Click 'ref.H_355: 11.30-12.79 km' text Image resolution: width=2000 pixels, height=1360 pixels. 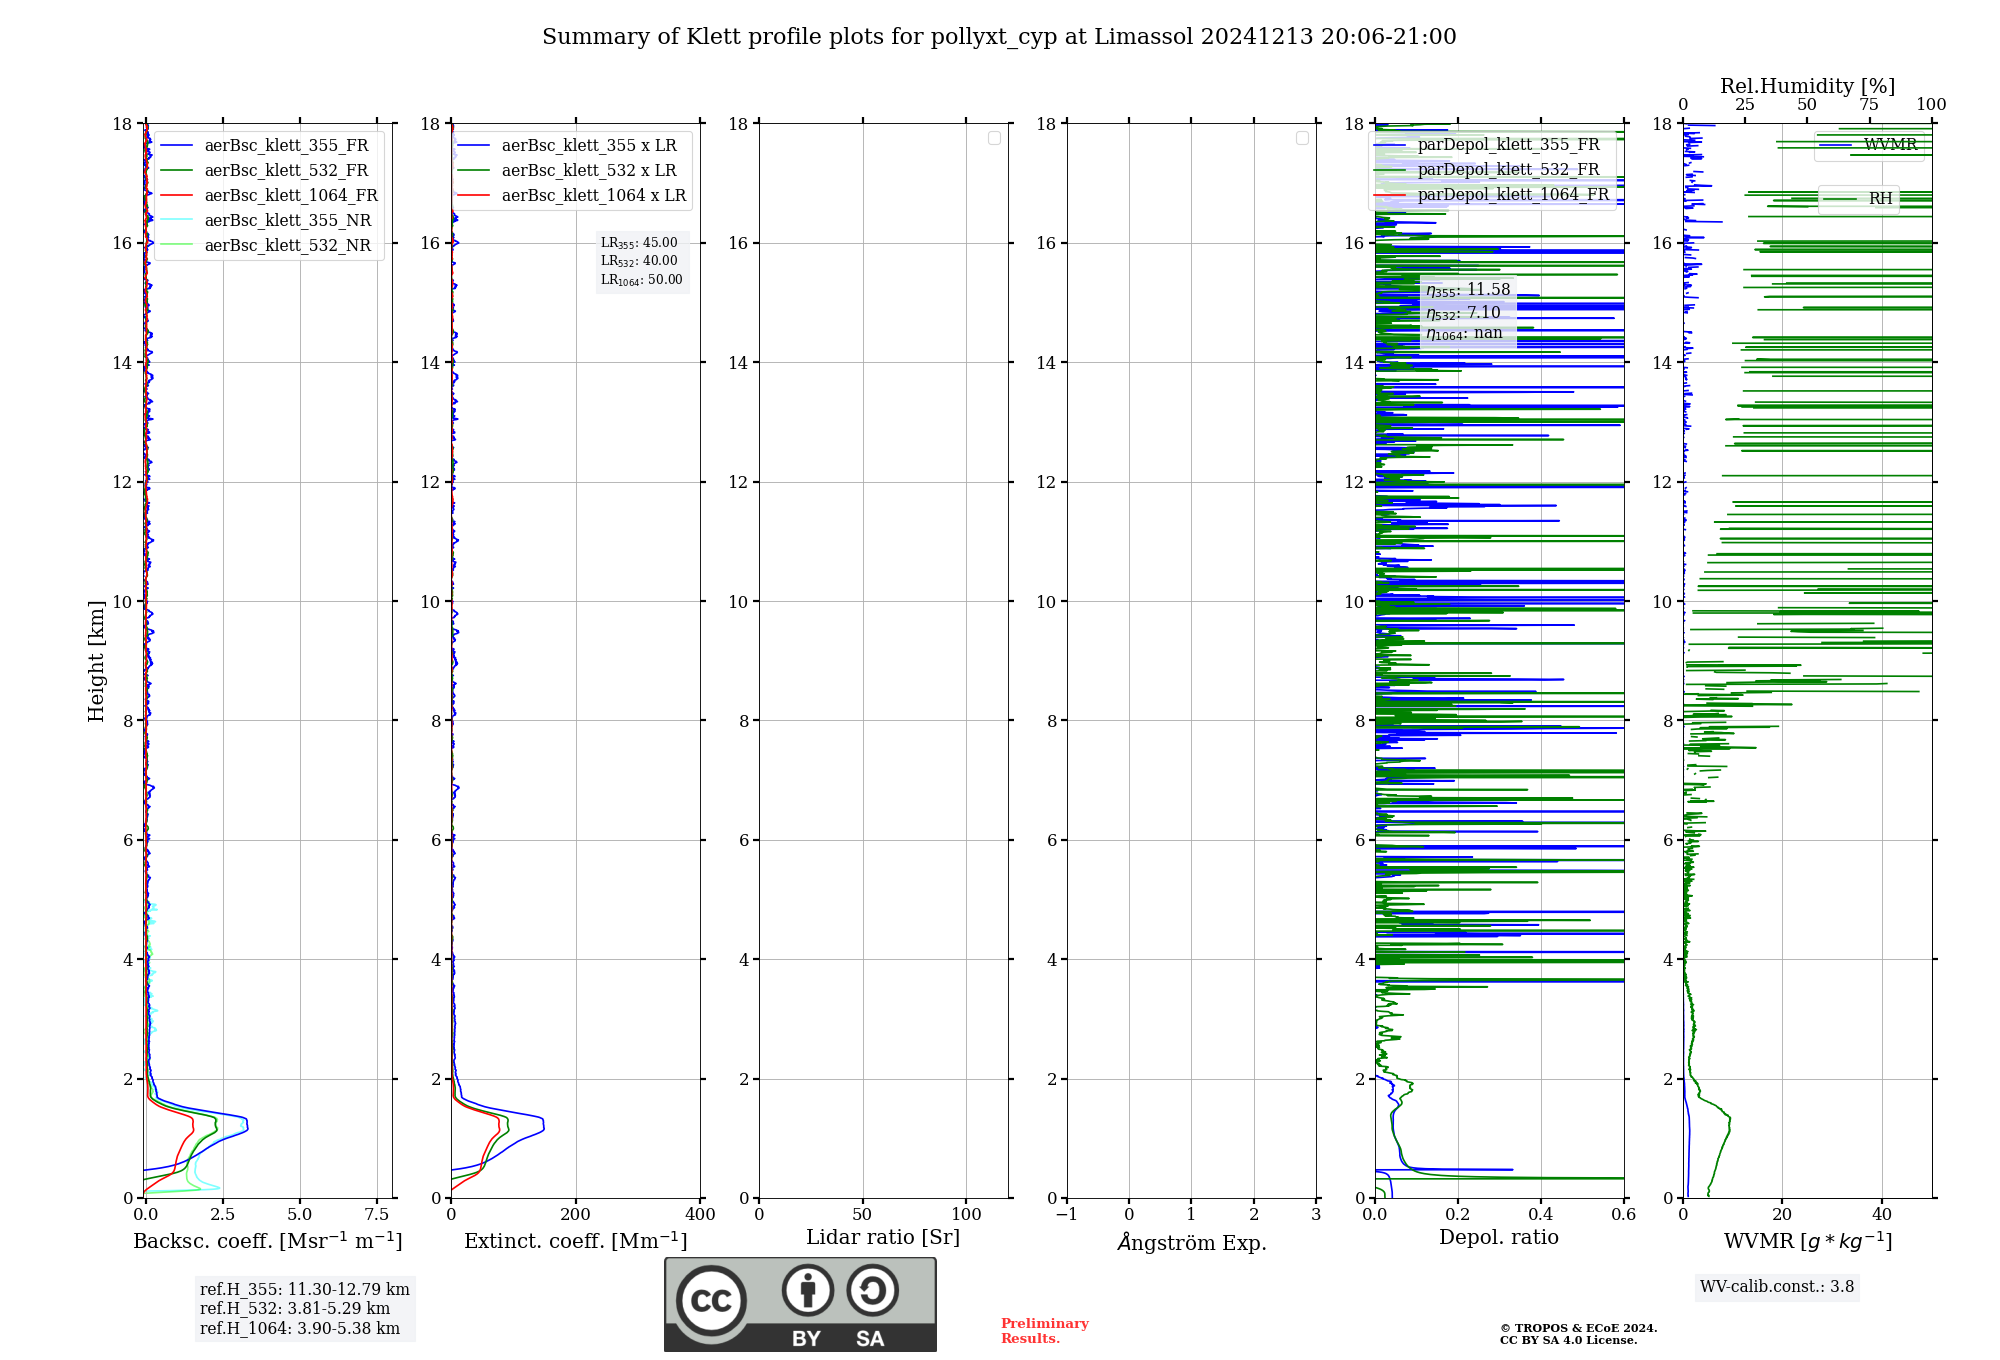(305, 1290)
